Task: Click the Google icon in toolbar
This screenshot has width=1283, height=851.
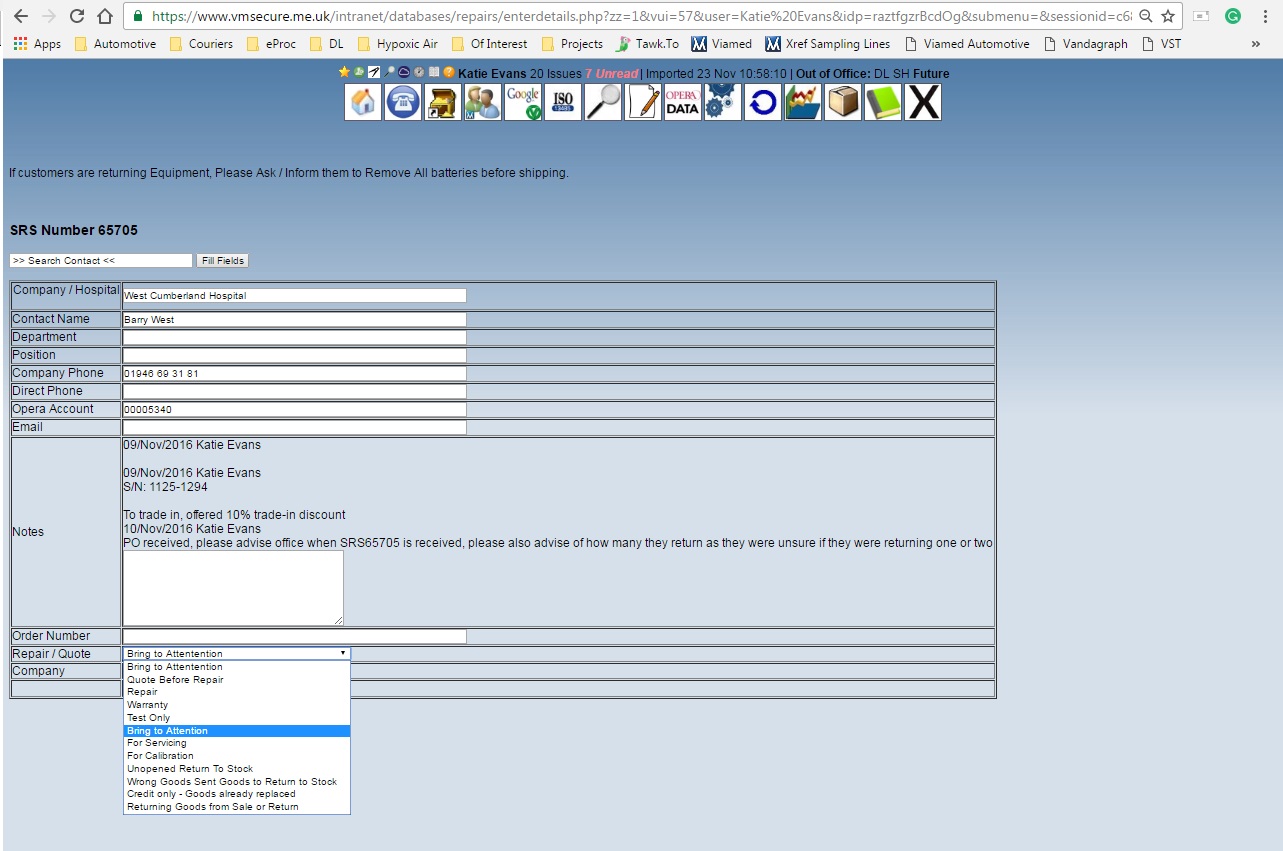Action: 523,102
